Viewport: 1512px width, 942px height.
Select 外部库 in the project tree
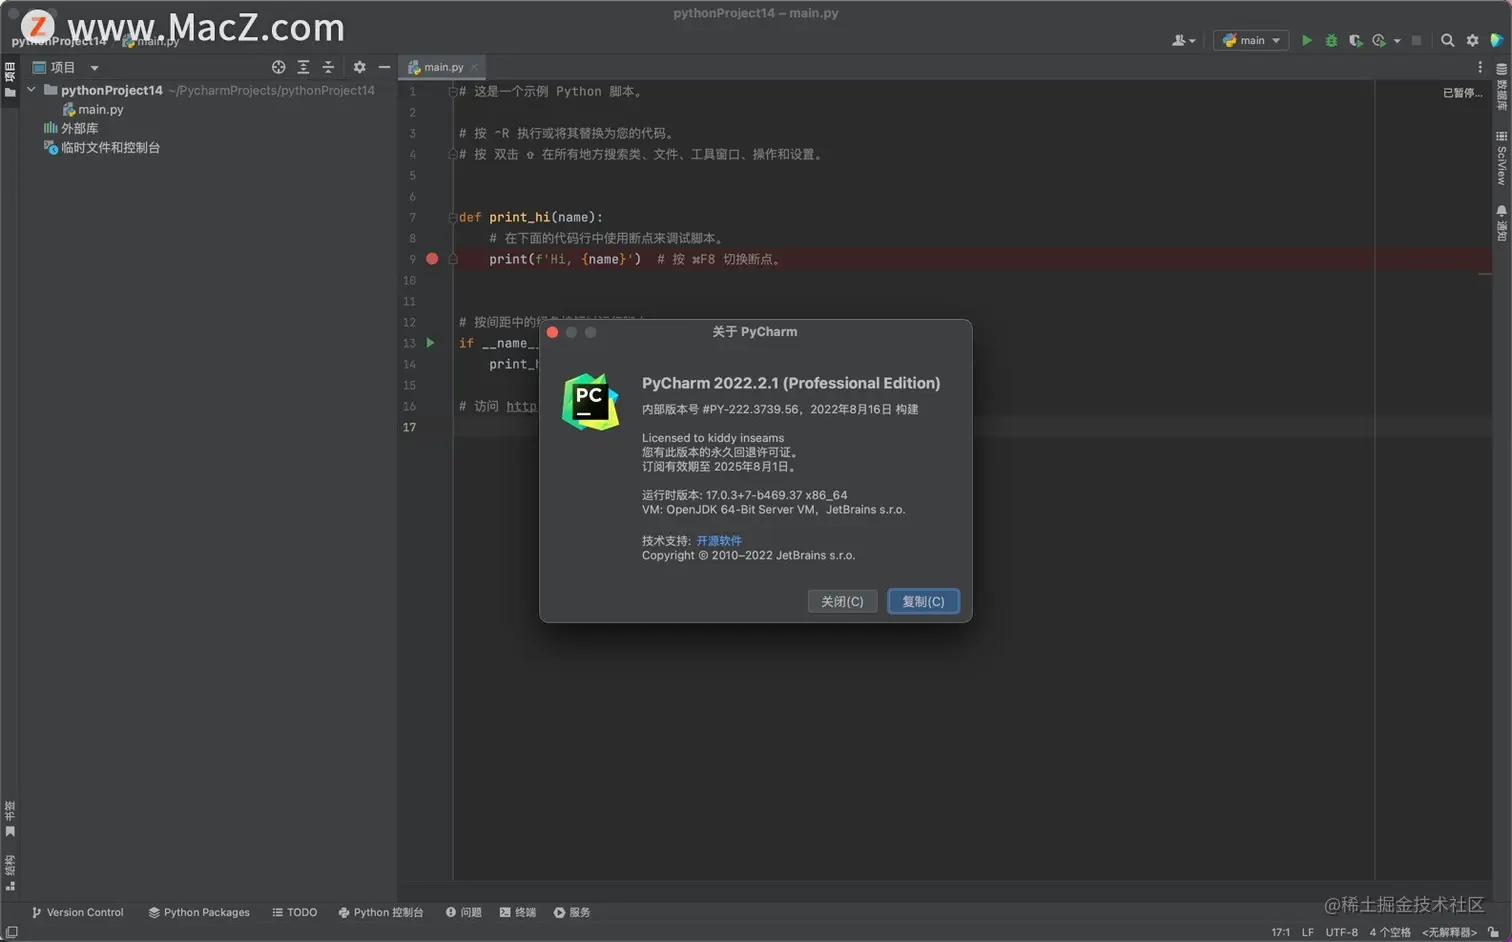point(71,128)
